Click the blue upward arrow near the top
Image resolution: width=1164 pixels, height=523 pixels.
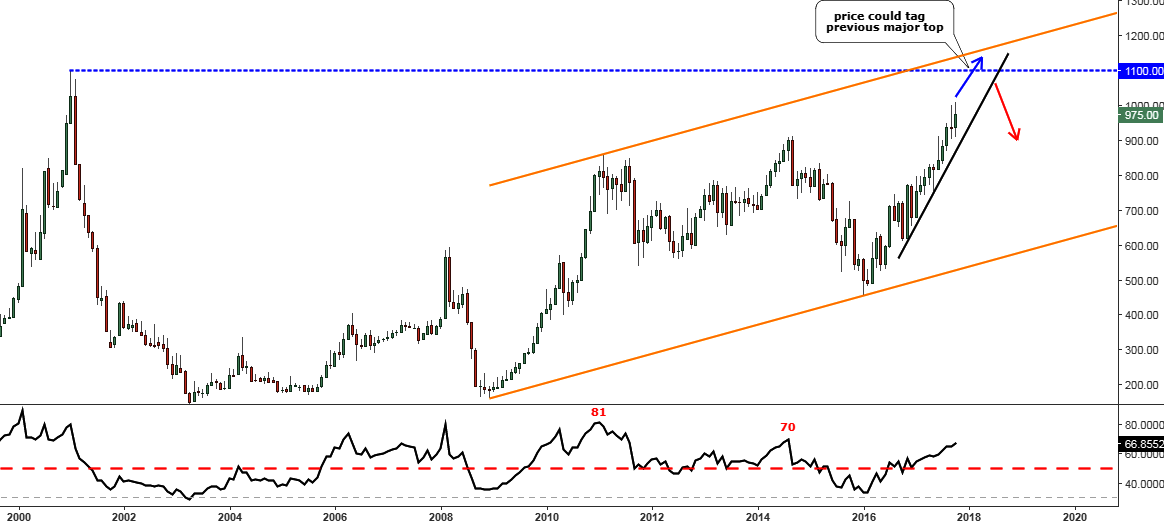pos(967,78)
